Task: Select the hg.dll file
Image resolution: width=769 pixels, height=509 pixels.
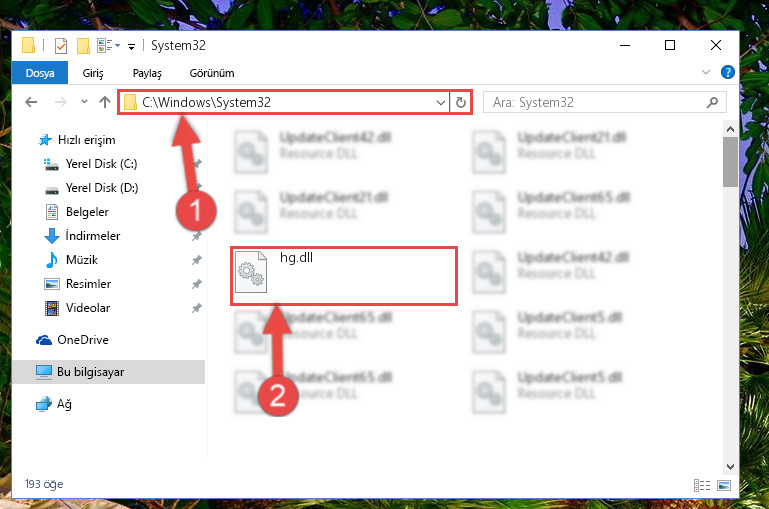Action: (x=343, y=276)
